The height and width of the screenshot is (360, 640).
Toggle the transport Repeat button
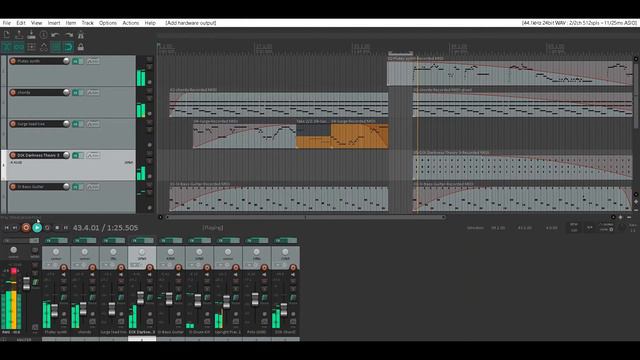point(47,228)
